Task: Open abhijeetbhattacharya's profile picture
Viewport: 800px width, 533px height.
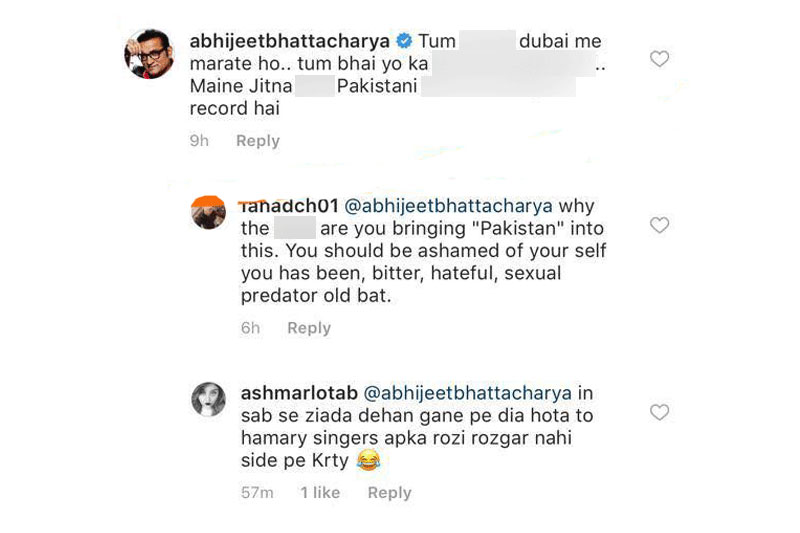Action: (x=150, y=53)
